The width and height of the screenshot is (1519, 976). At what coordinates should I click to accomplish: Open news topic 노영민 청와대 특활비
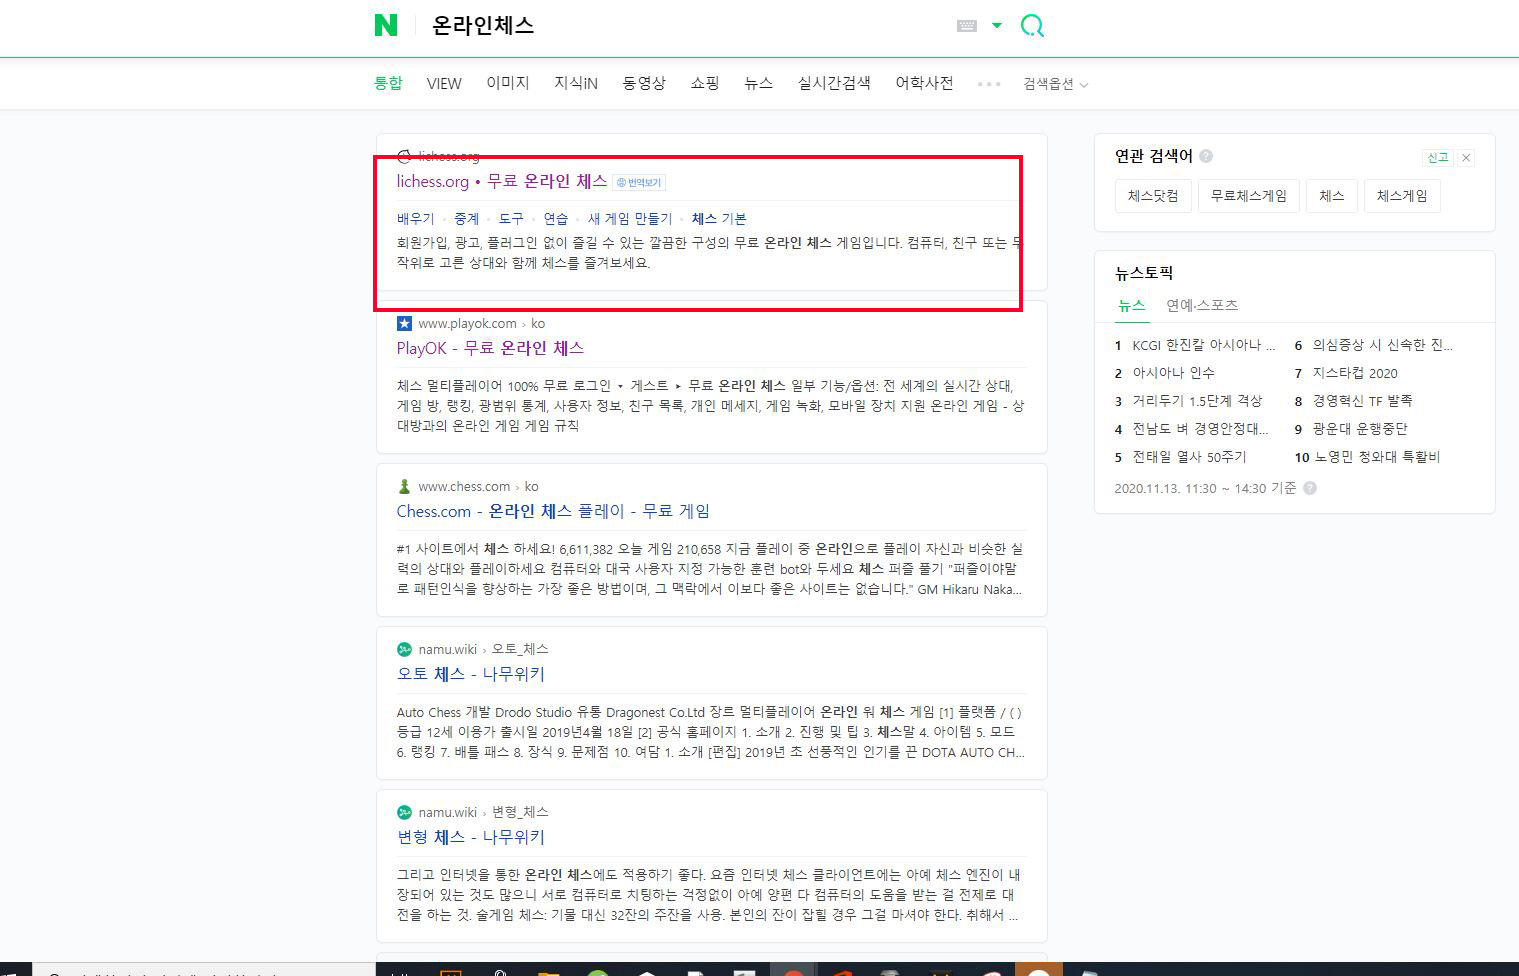[1377, 457]
